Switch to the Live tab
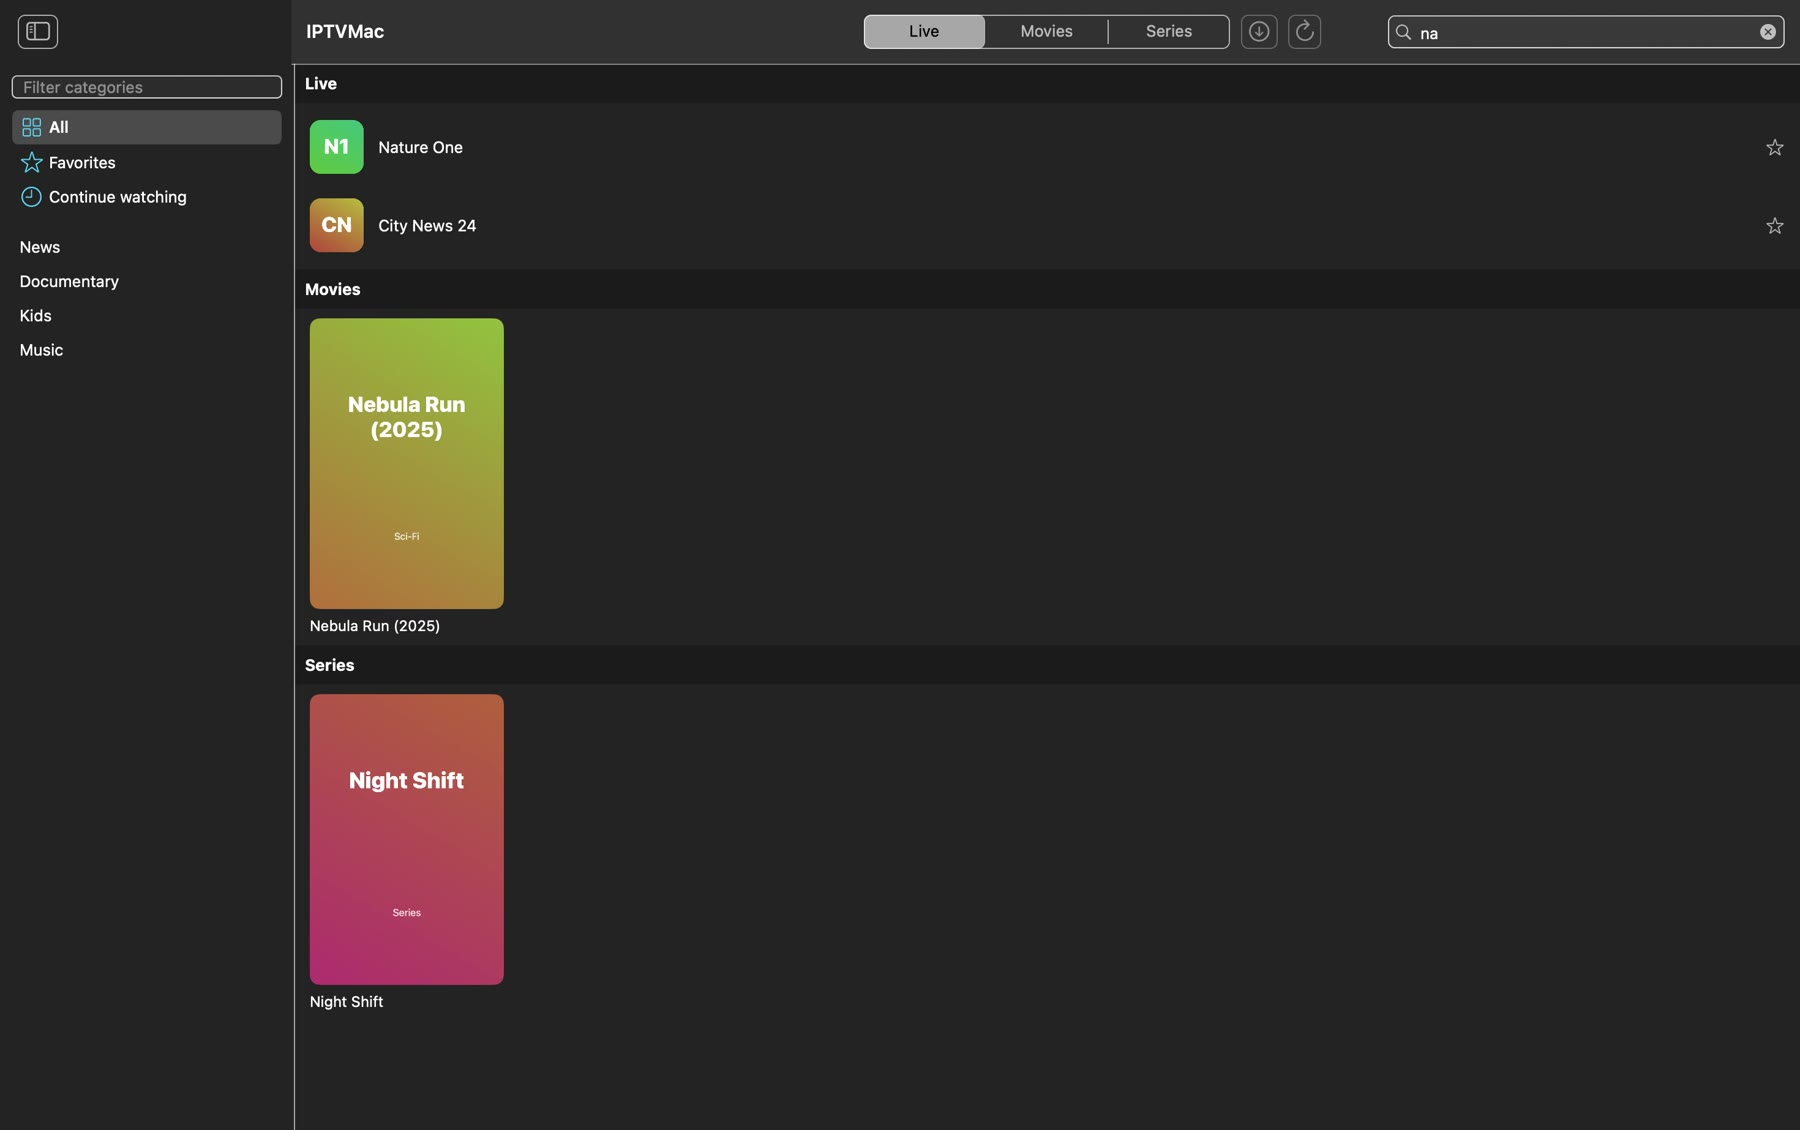 click(x=924, y=32)
